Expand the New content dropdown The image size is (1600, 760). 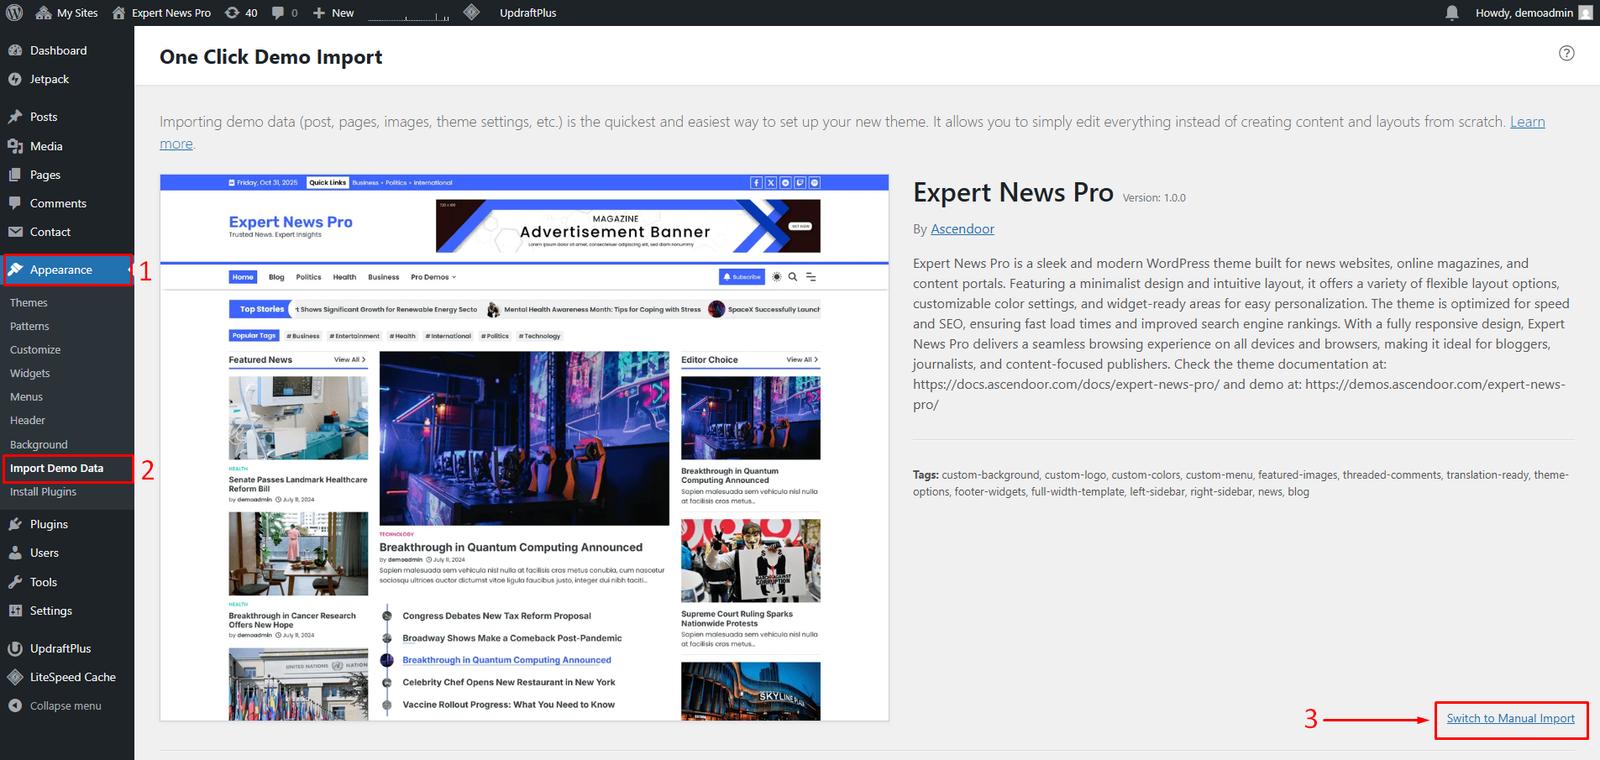coord(333,13)
